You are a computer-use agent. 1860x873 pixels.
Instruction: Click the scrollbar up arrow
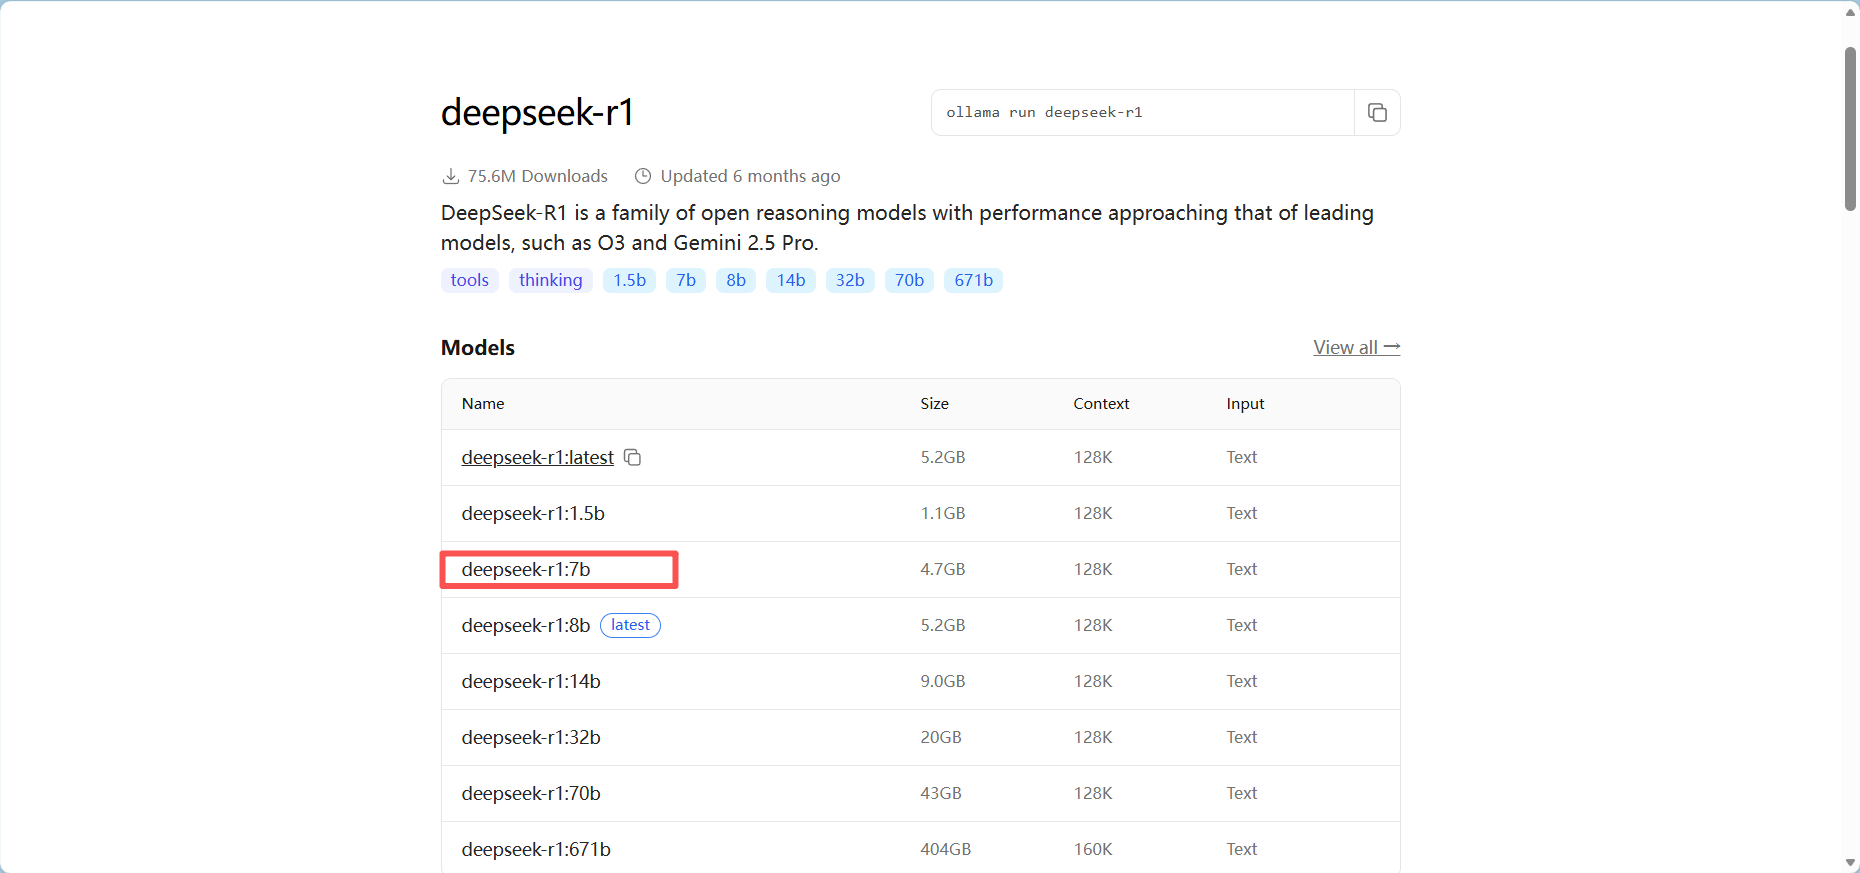pos(1850,12)
